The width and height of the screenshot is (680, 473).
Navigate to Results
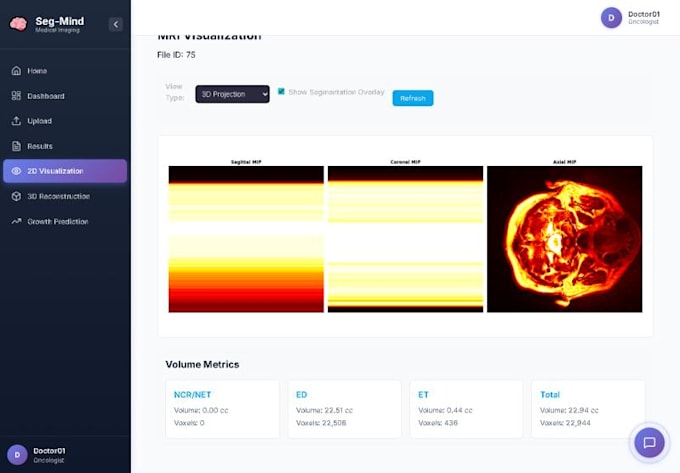pyautogui.click(x=65, y=146)
